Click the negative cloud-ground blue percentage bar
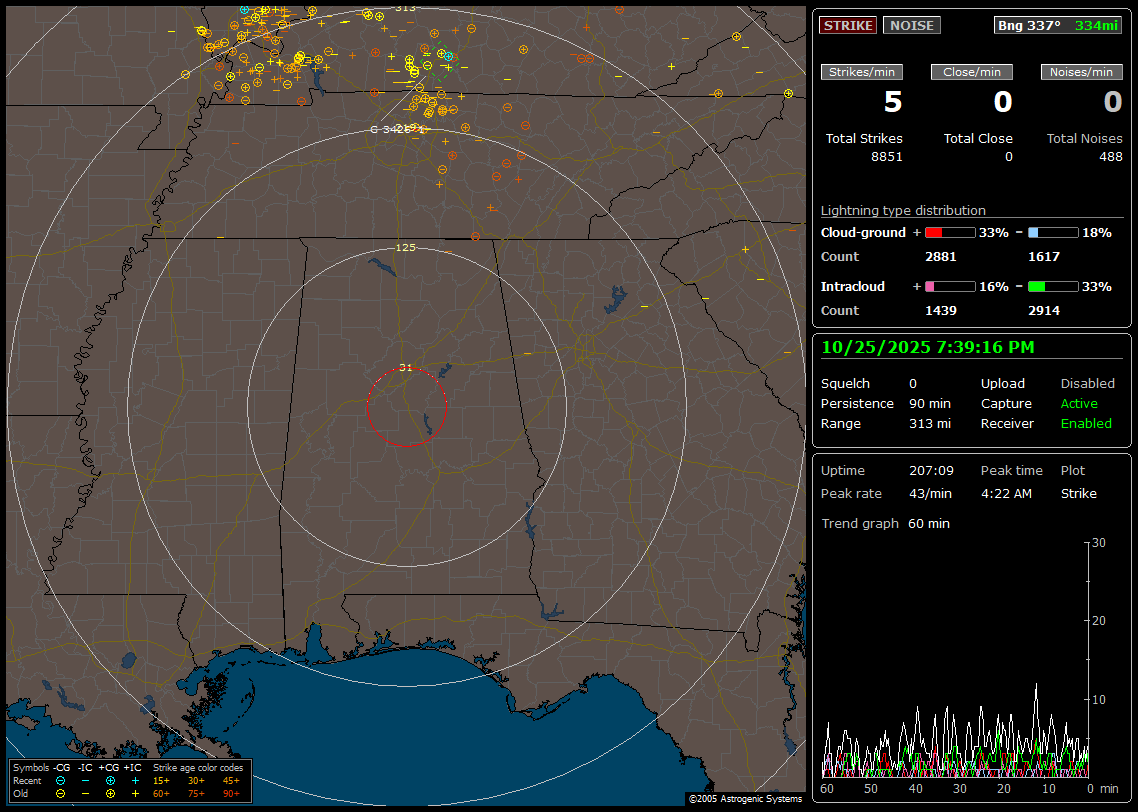Viewport: 1138px width, 812px height. [x=1052, y=232]
